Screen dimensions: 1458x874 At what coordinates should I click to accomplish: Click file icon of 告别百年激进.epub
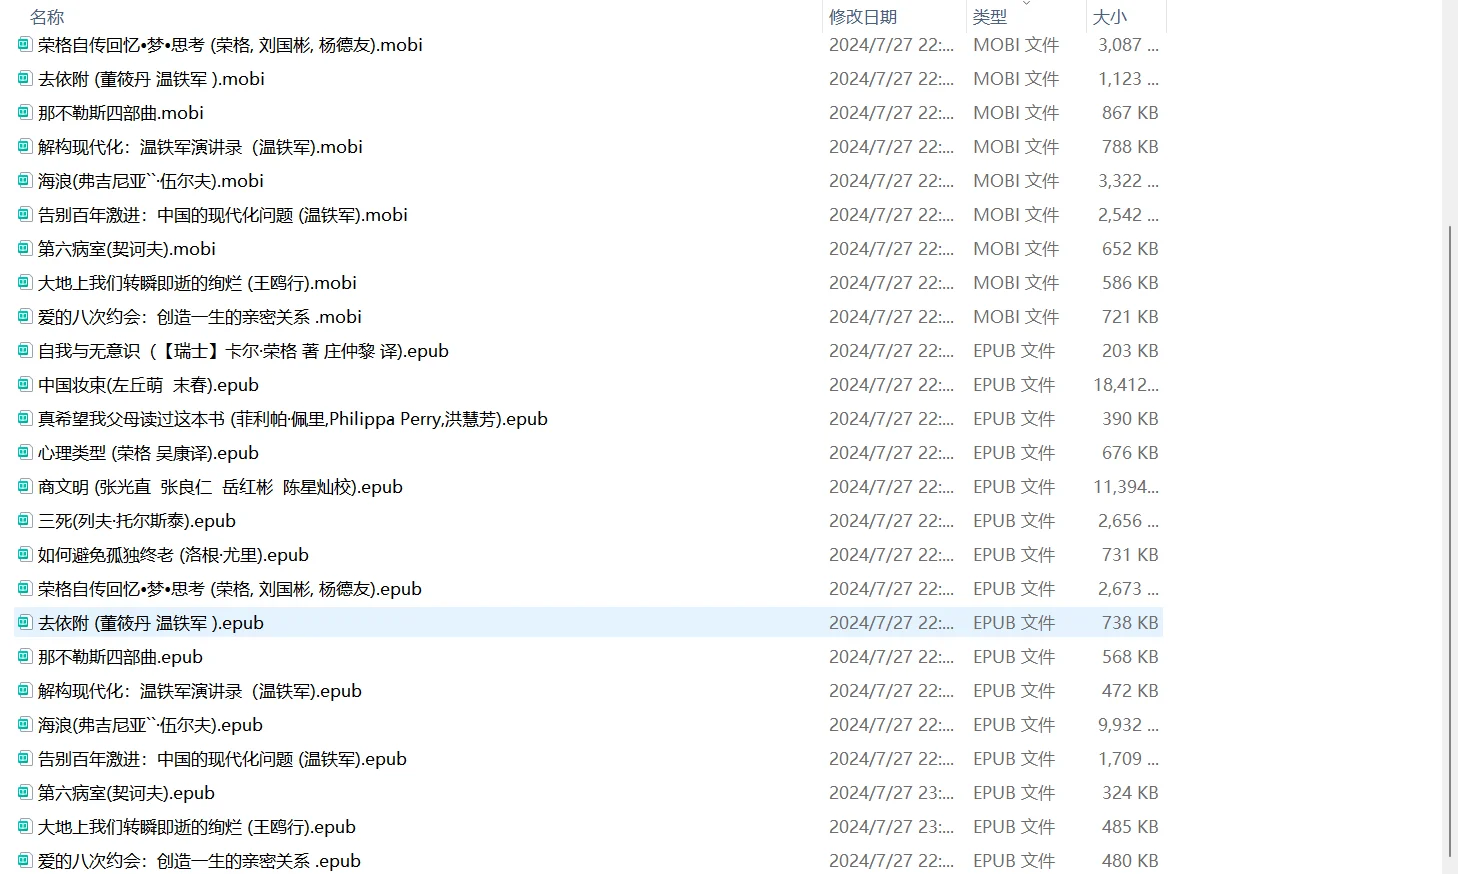click(x=25, y=759)
